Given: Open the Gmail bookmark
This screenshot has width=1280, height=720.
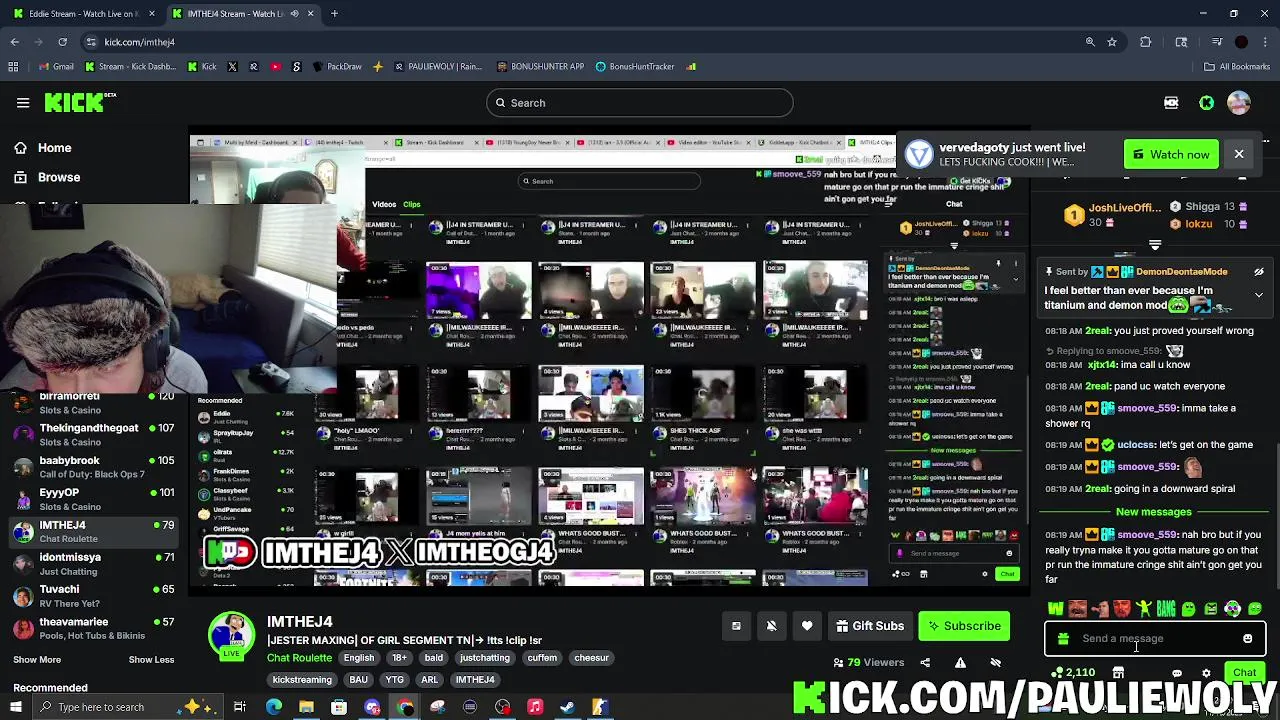Looking at the screenshot, I should tap(56, 67).
